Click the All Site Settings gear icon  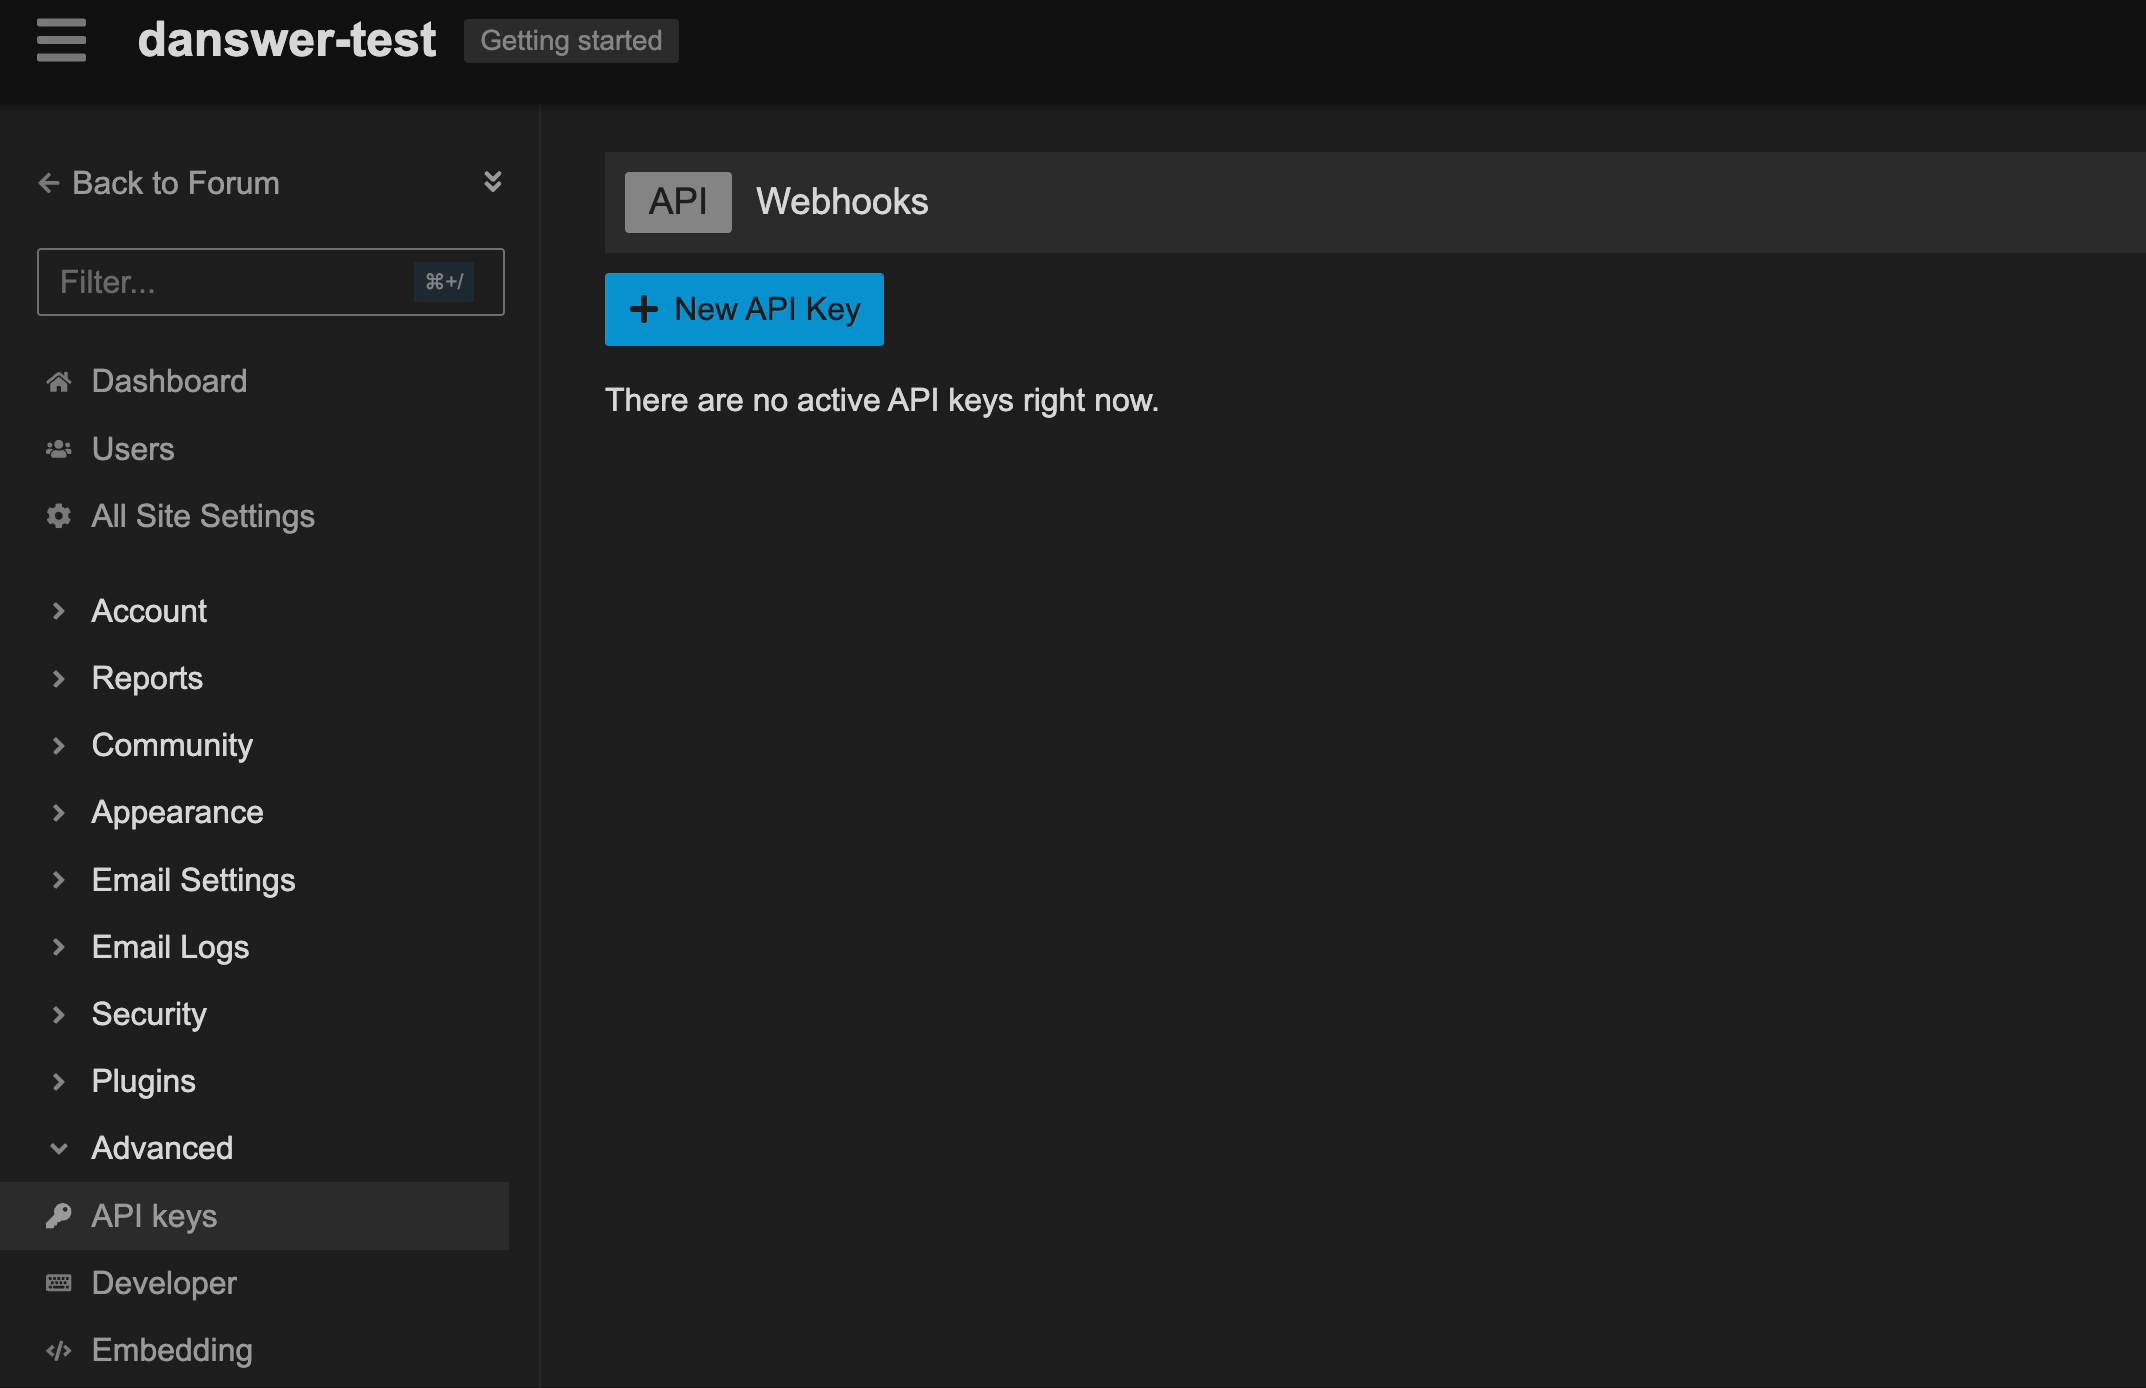pyautogui.click(x=58, y=516)
